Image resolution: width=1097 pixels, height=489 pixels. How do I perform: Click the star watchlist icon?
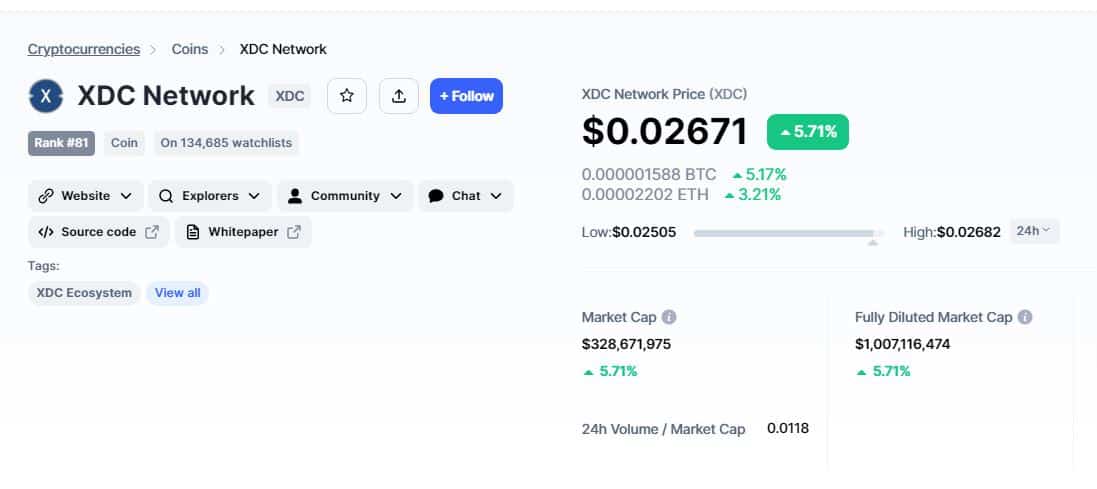tap(346, 96)
